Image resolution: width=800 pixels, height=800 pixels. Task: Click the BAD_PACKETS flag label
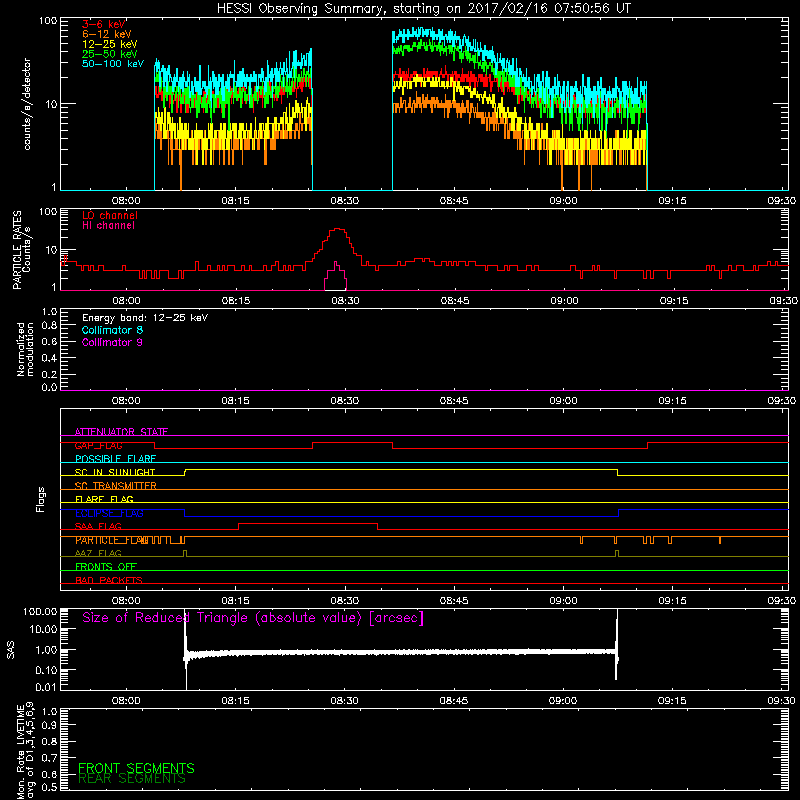coord(109,581)
